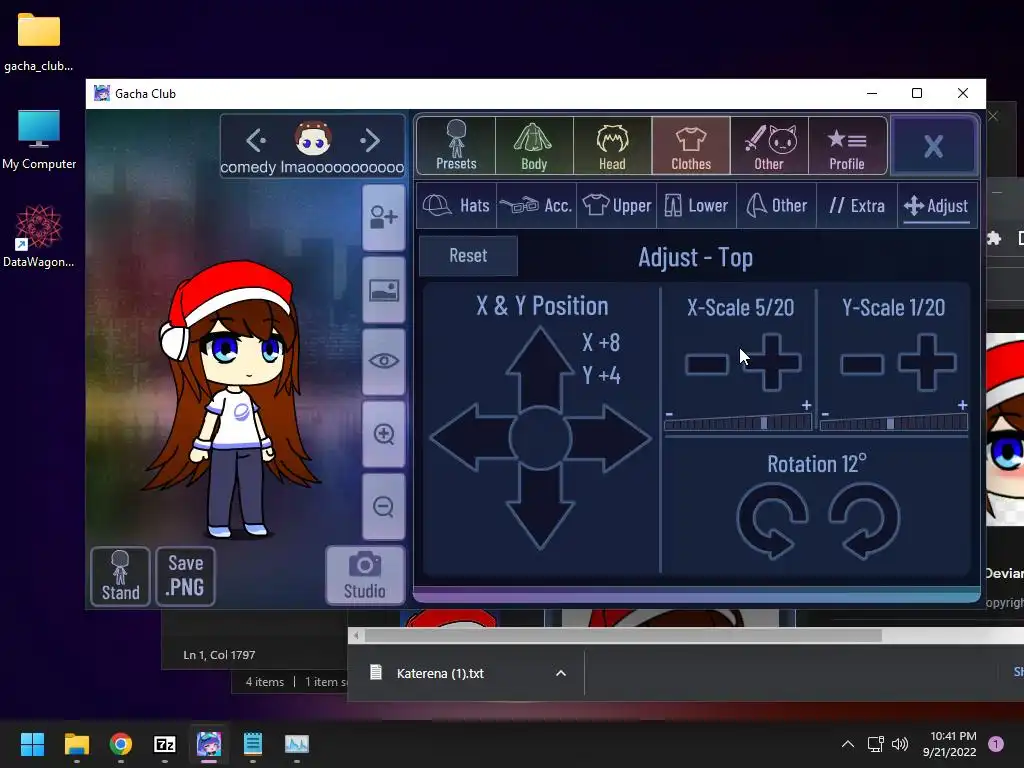Open Google Chrome from the taskbar
The height and width of the screenshot is (768, 1024).
(120, 744)
